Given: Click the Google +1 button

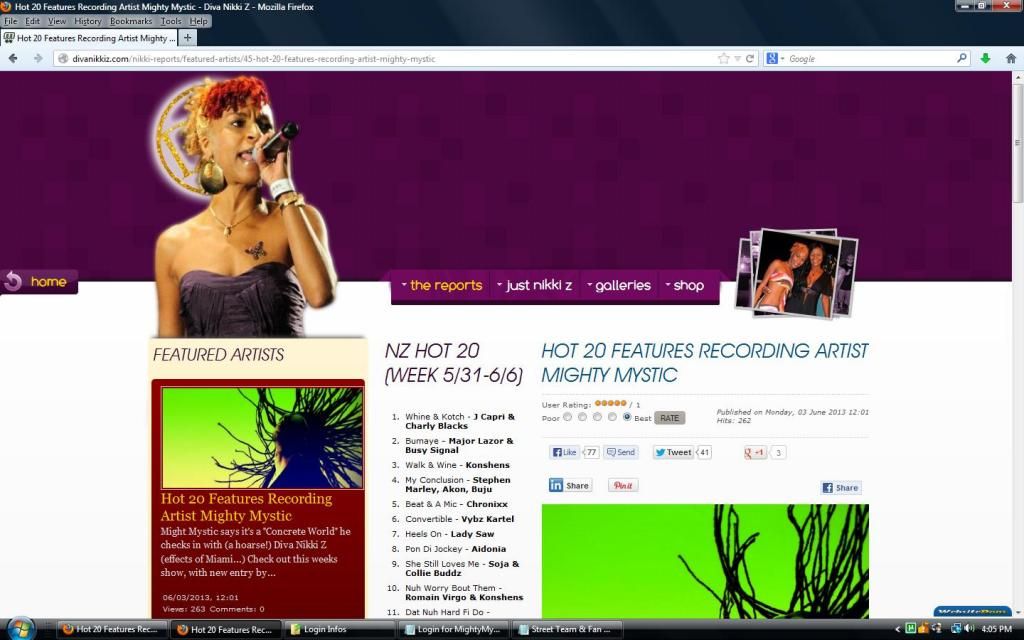Looking at the screenshot, I should [x=755, y=452].
